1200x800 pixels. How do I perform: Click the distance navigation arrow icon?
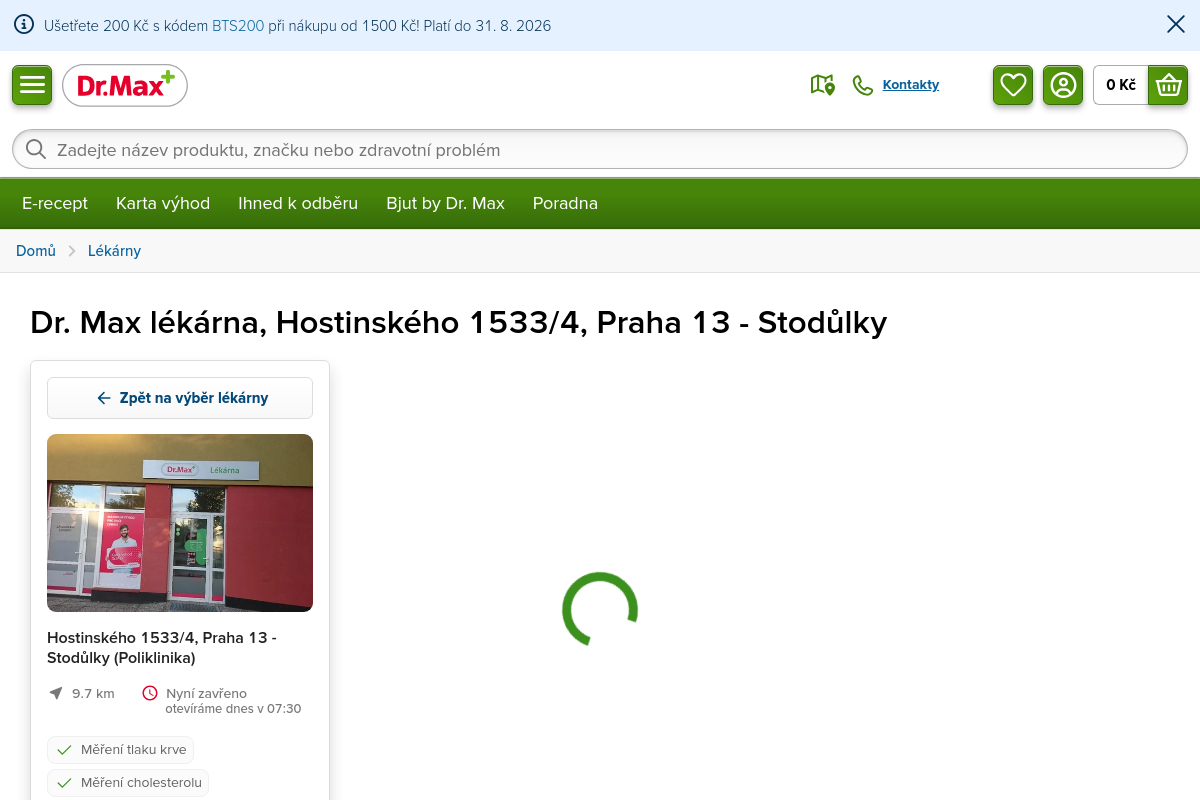point(56,693)
